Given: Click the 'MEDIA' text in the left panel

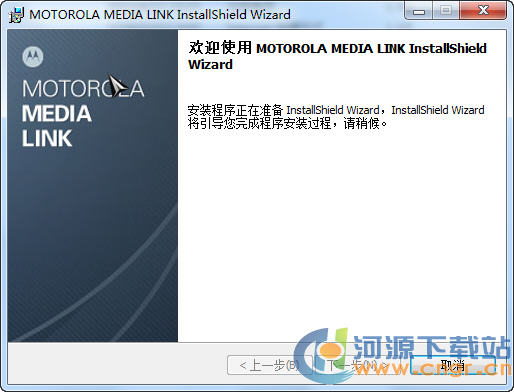Looking at the screenshot, I should coord(57,114).
